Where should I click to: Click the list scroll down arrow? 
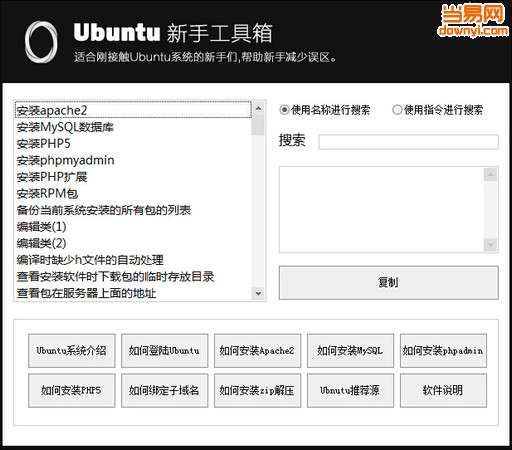pos(258,293)
